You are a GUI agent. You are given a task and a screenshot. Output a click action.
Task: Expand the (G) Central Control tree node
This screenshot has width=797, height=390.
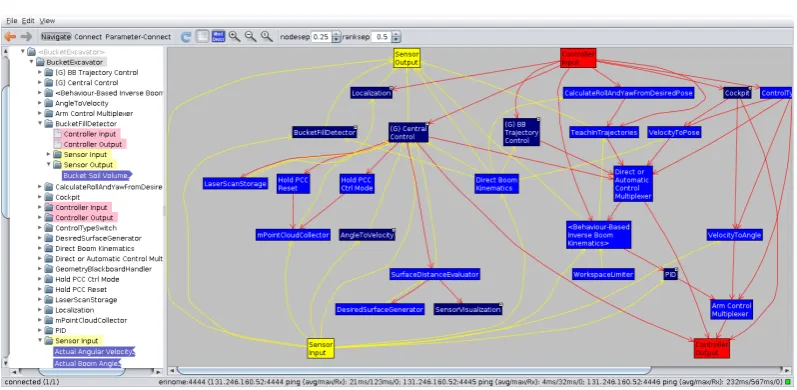click(40, 82)
